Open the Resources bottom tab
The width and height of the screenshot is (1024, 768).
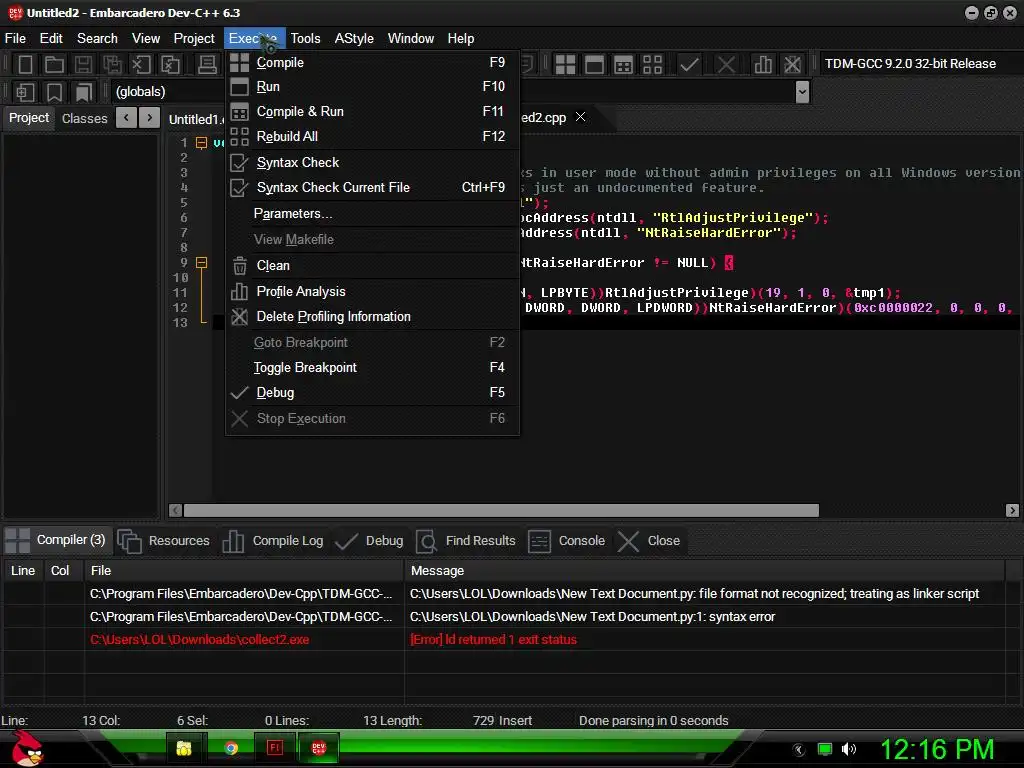(x=165, y=541)
